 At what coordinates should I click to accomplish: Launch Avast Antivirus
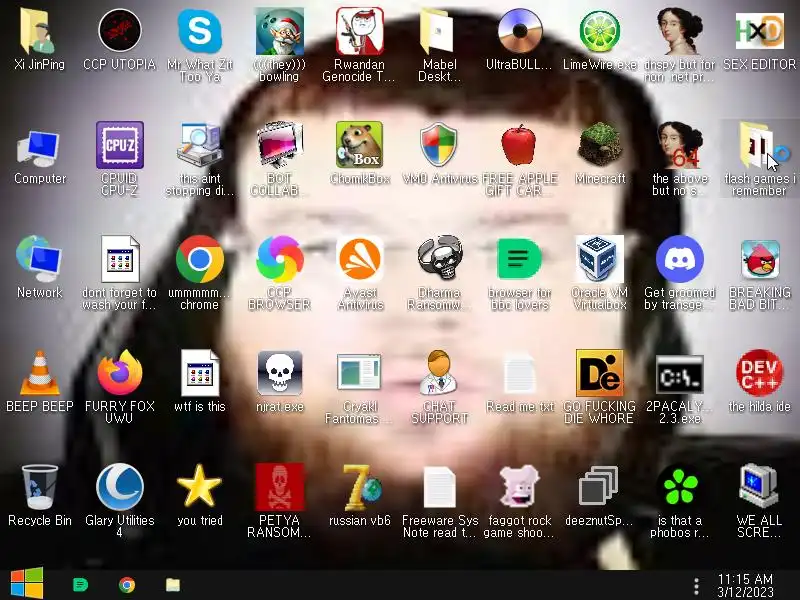(360, 259)
